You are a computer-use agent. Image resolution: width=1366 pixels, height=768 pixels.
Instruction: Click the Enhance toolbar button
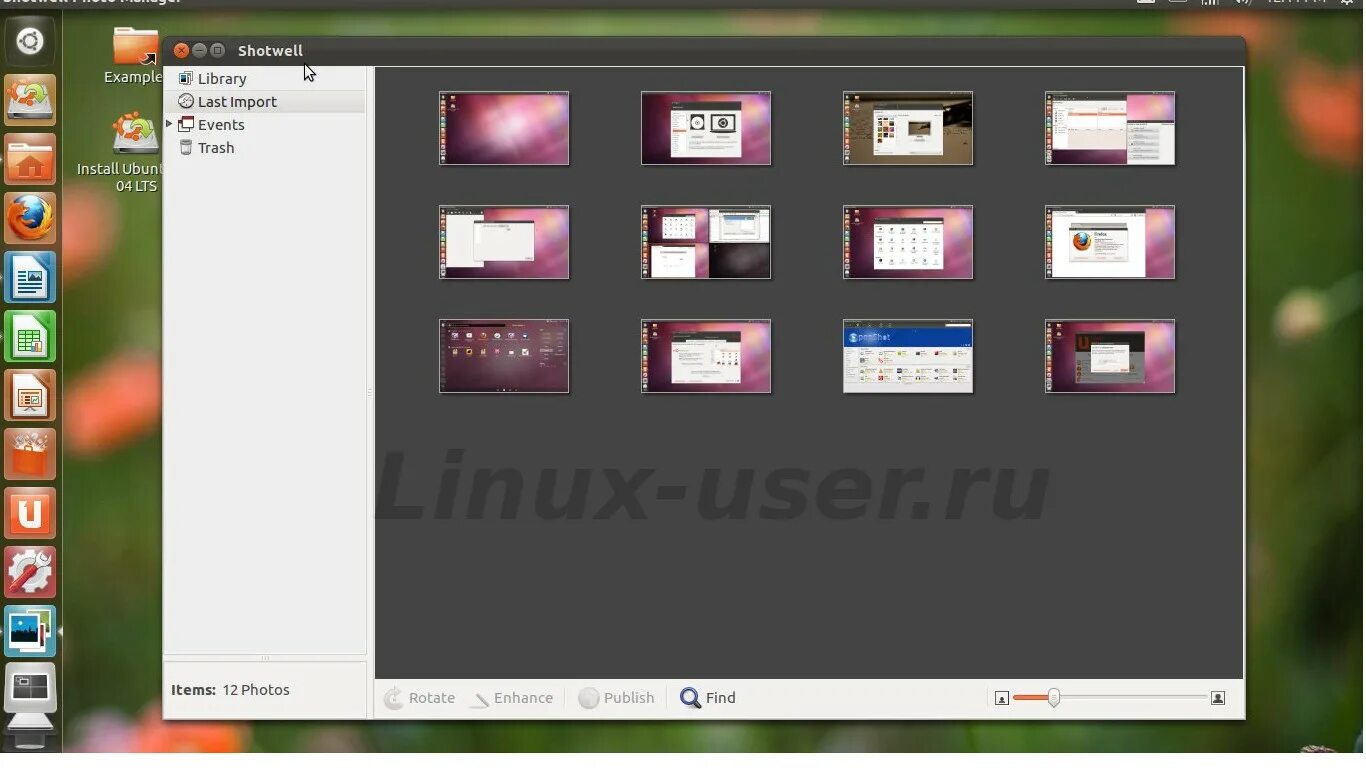pos(512,698)
